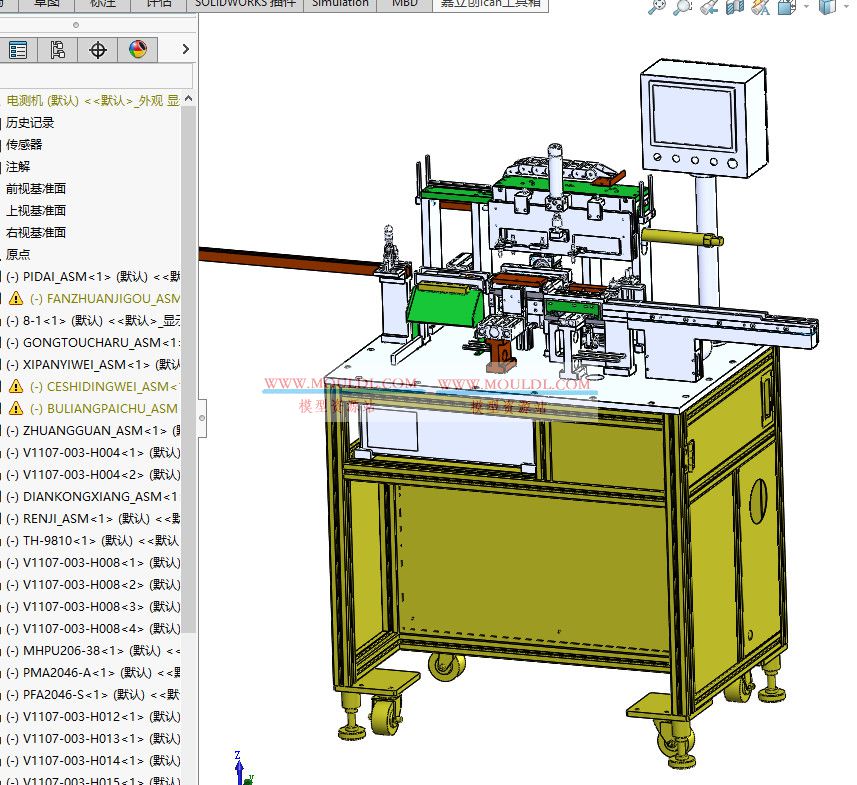Click the PropertyManager tab icon
This screenshot has height=785, width=857.
click(x=57, y=50)
